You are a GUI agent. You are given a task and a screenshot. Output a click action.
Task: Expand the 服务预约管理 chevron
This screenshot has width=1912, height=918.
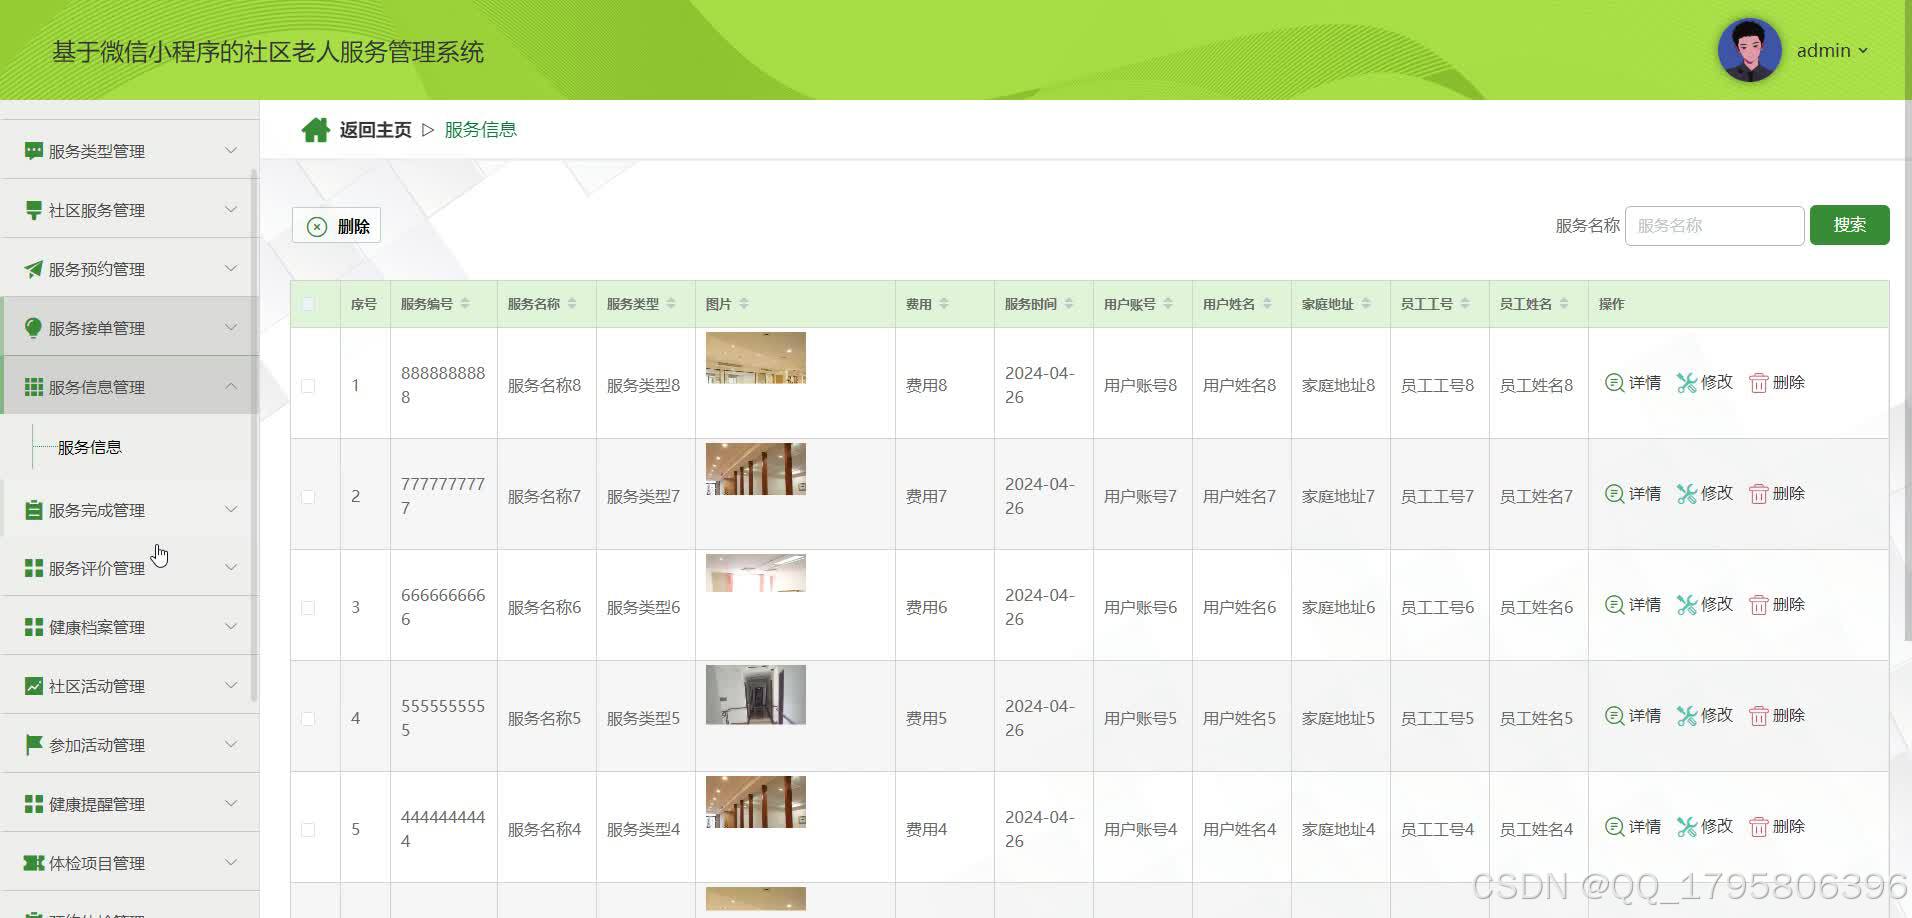tap(231, 269)
